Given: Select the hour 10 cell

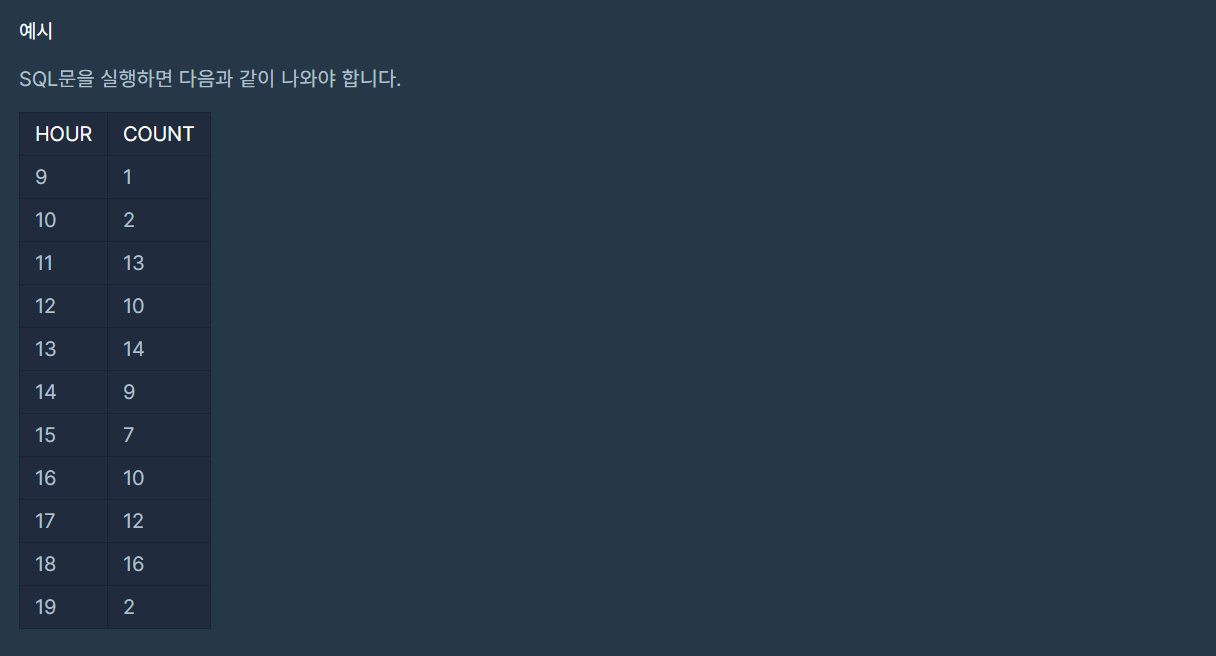Looking at the screenshot, I should pyautogui.click(x=63, y=220).
